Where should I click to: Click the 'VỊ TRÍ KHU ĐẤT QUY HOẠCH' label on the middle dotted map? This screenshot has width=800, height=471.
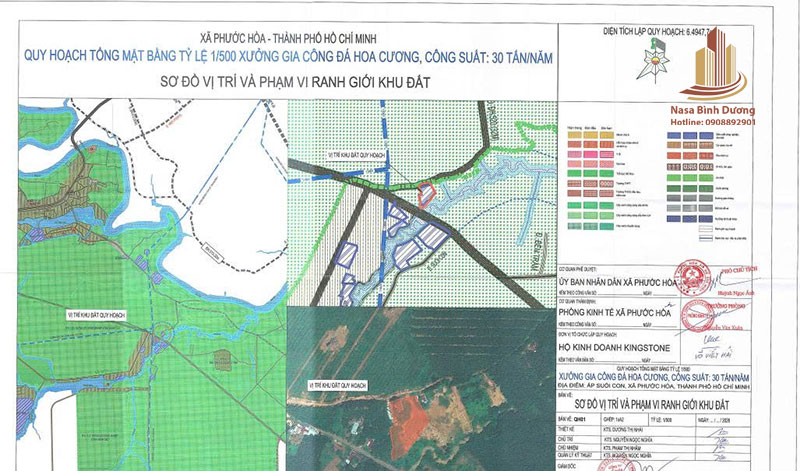[x=357, y=155]
